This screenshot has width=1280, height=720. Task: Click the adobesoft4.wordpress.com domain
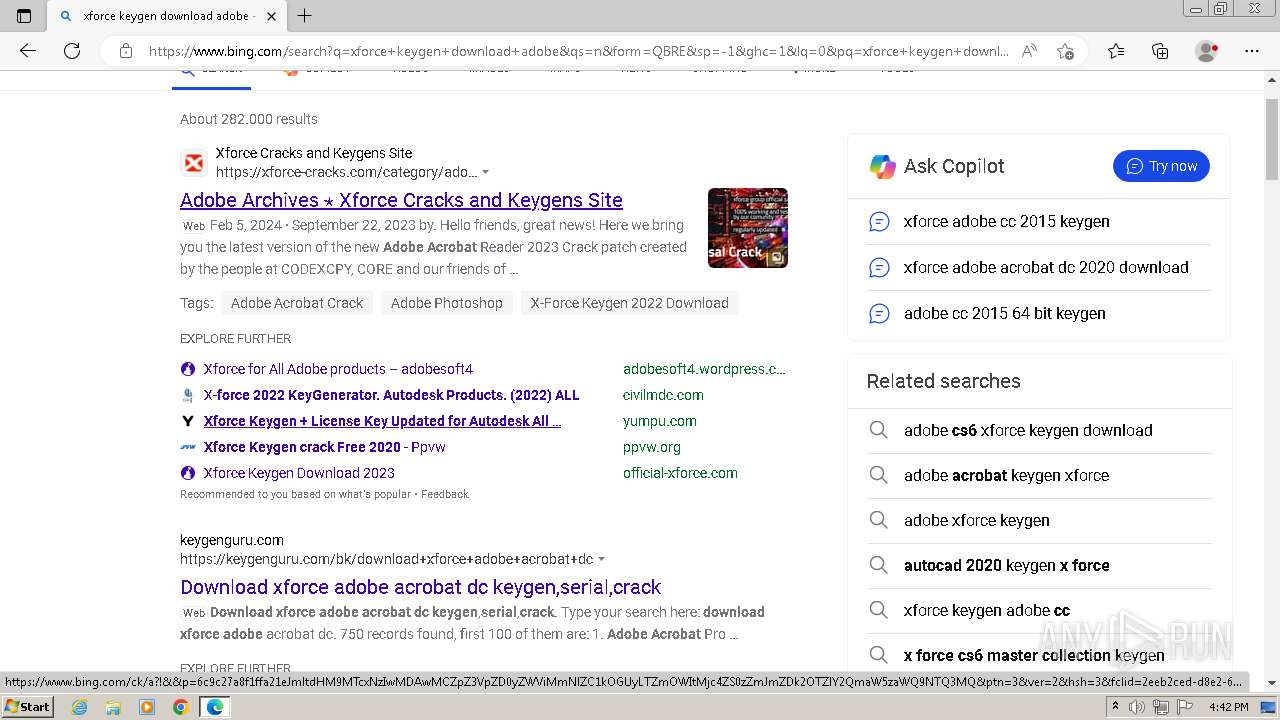pos(704,369)
